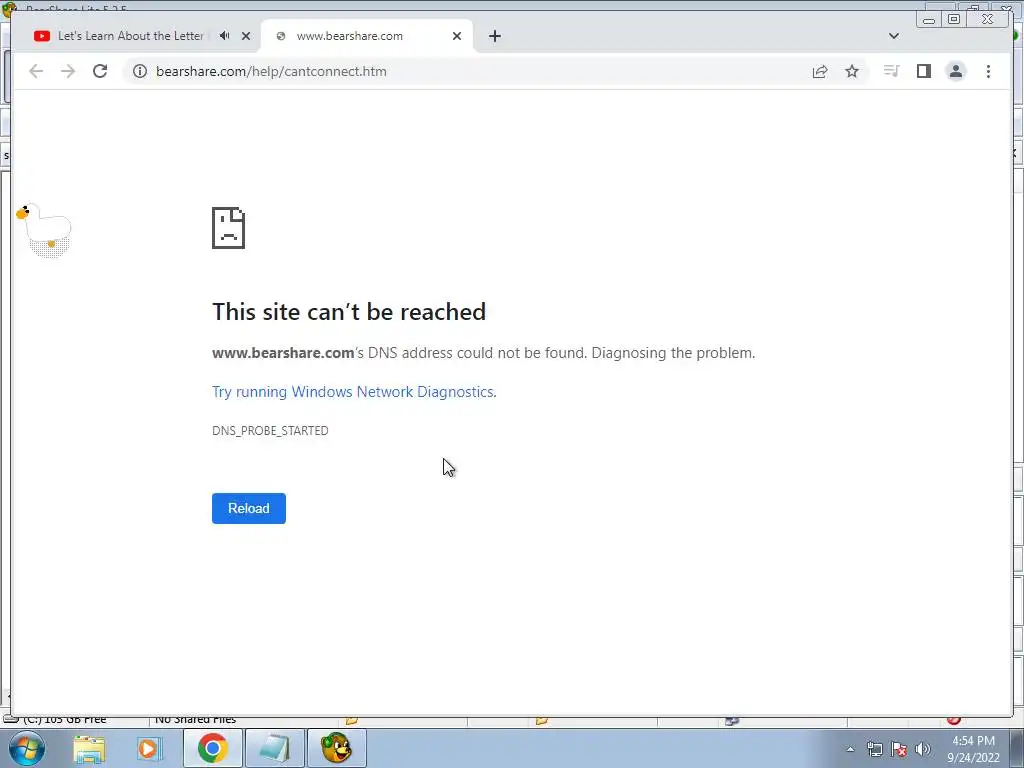Open the Windows Start button
The image size is (1024, 768).
click(x=27, y=748)
